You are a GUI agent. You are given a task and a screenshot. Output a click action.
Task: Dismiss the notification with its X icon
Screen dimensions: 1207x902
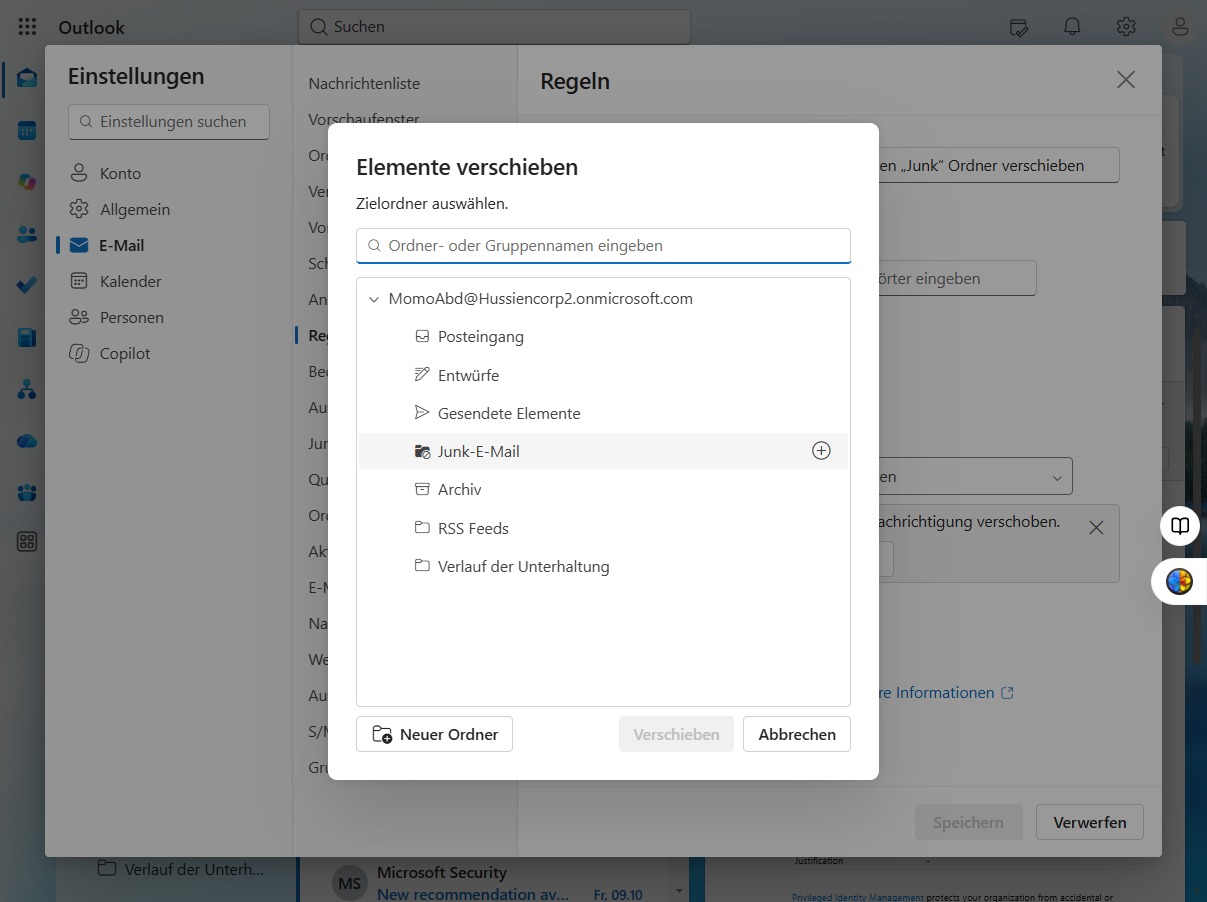click(x=1096, y=527)
